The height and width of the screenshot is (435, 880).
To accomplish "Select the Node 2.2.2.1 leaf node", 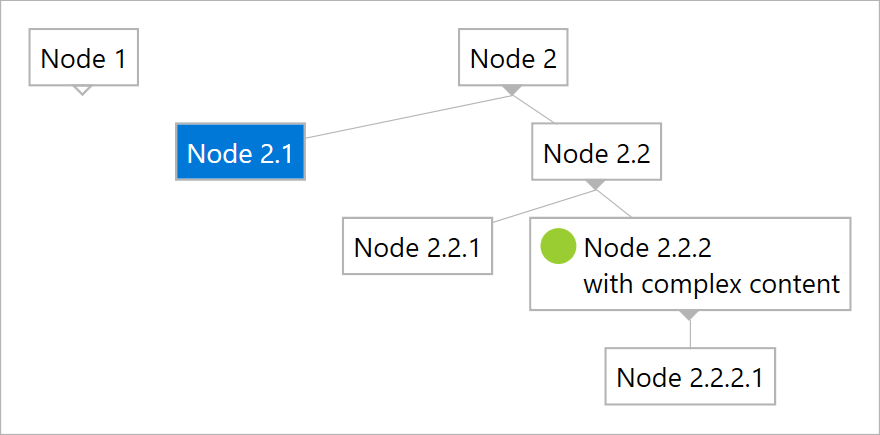I will click(x=689, y=377).
